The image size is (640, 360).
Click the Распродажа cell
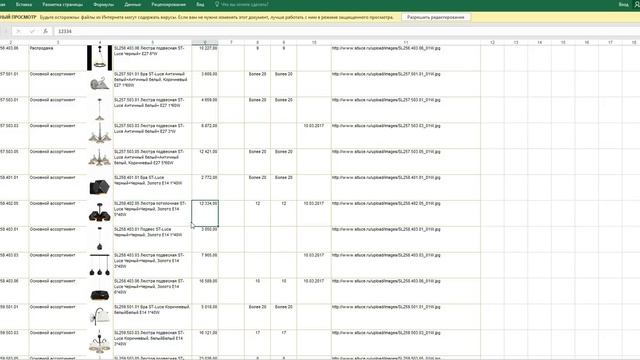58,58
